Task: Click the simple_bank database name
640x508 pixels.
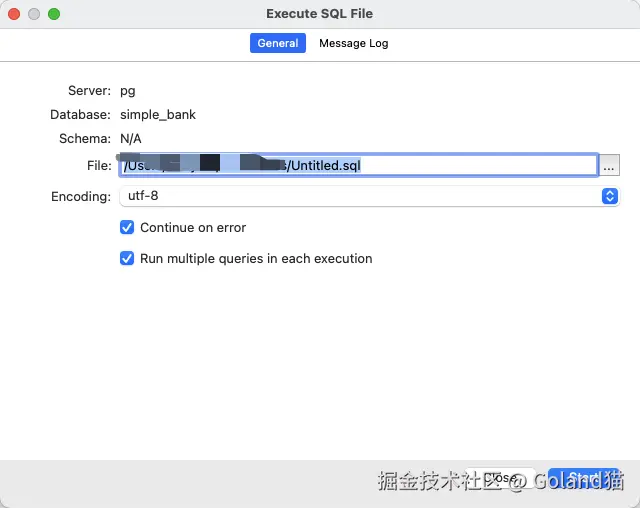Action: tap(158, 115)
